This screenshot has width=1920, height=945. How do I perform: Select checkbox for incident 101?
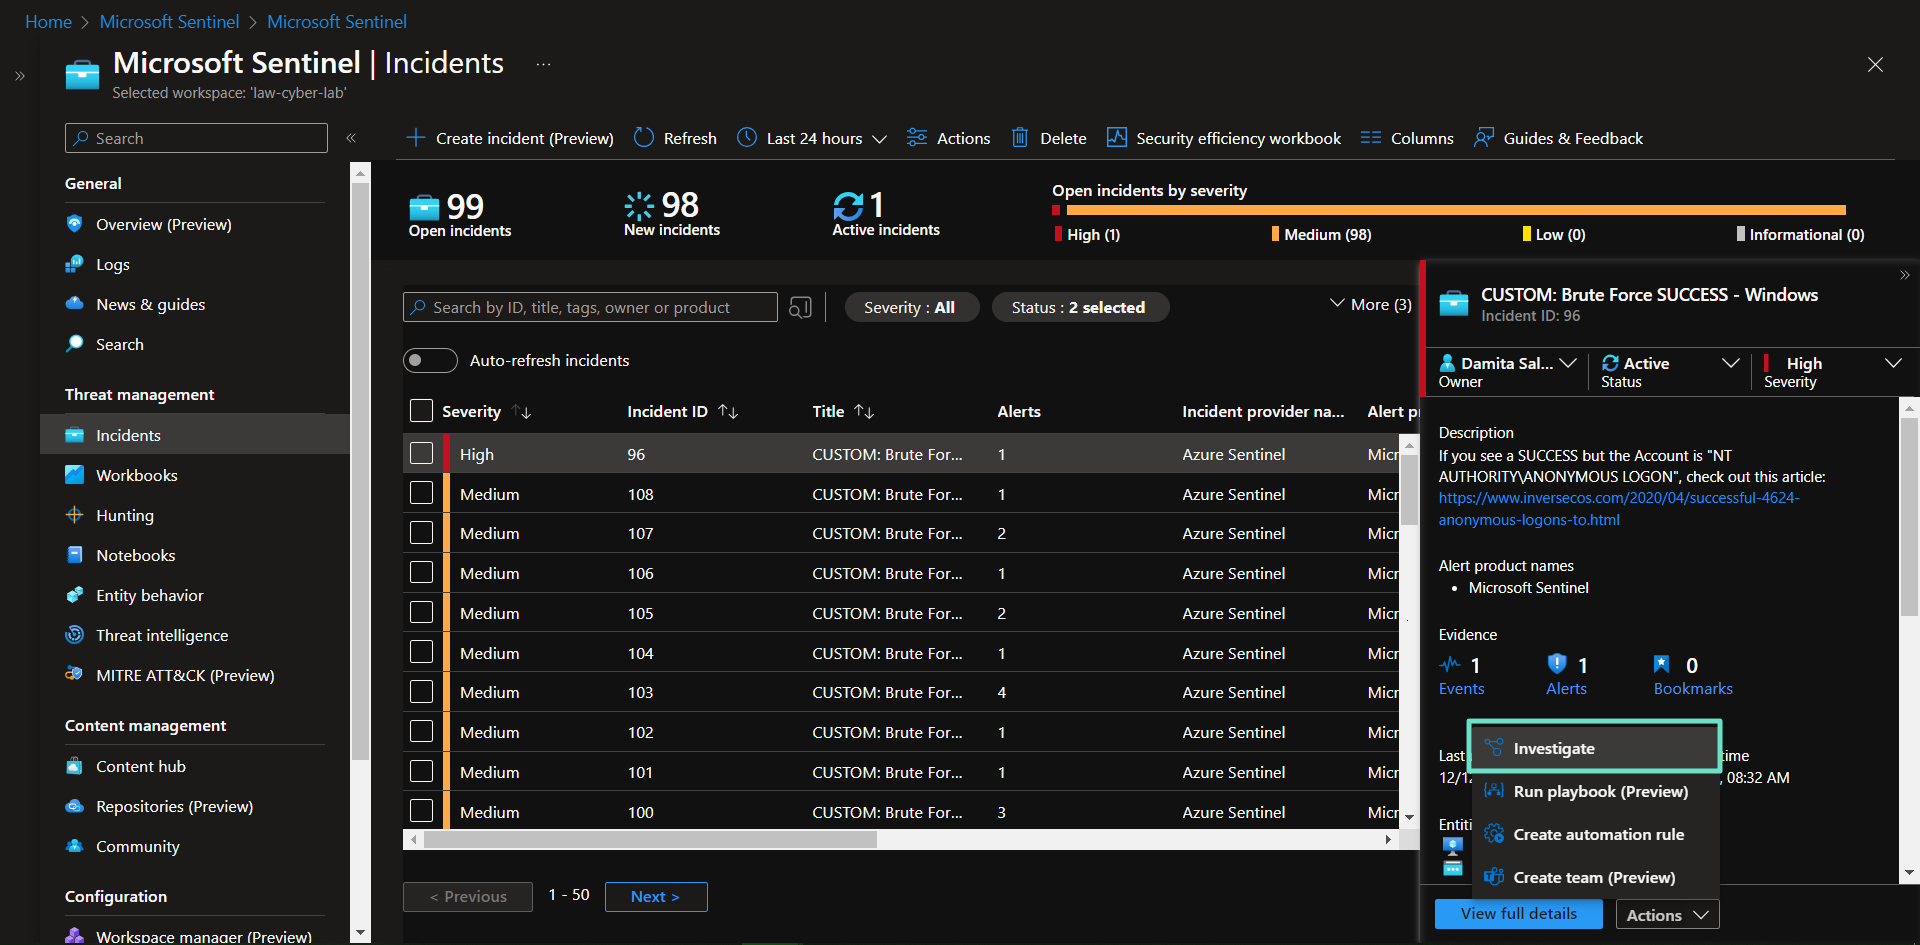(422, 772)
